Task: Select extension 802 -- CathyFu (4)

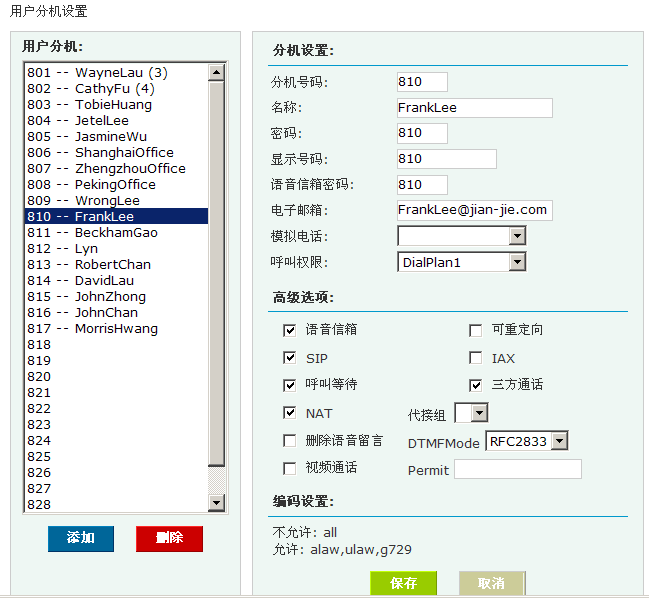Action: tap(116, 89)
